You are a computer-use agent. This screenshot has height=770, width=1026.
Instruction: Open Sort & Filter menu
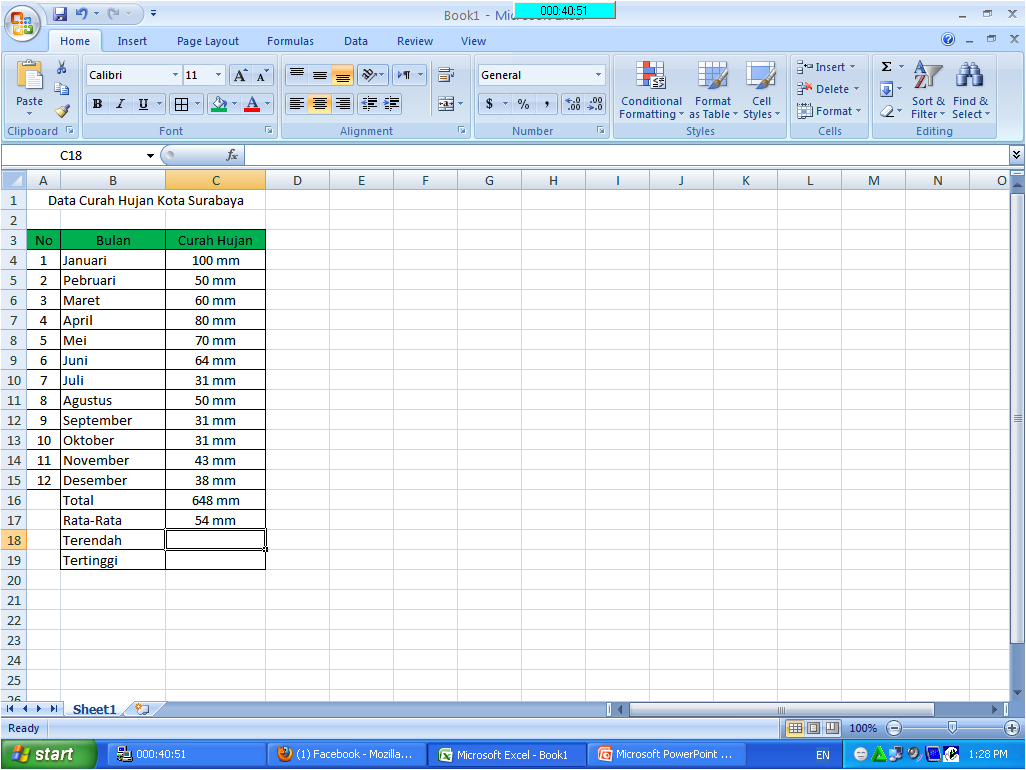tap(928, 90)
